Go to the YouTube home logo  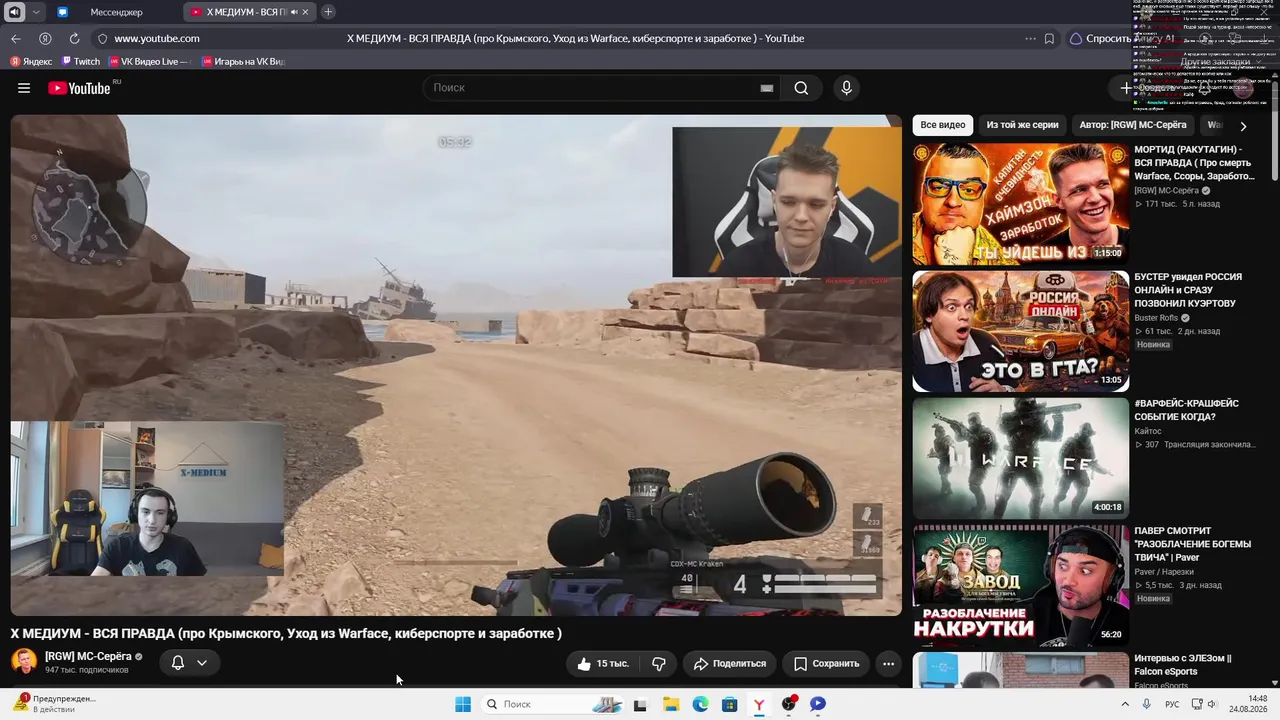[80, 88]
